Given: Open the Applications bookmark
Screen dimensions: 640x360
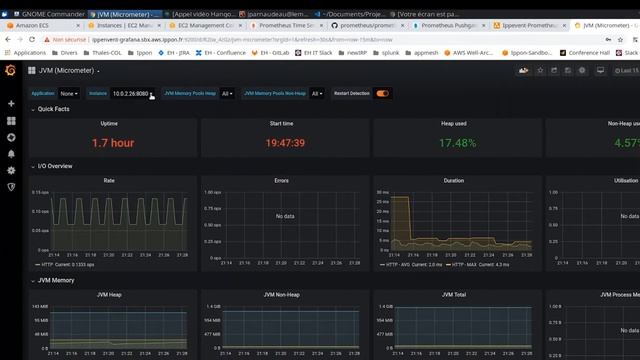Looking at the screenshot, I should (25, 53).
